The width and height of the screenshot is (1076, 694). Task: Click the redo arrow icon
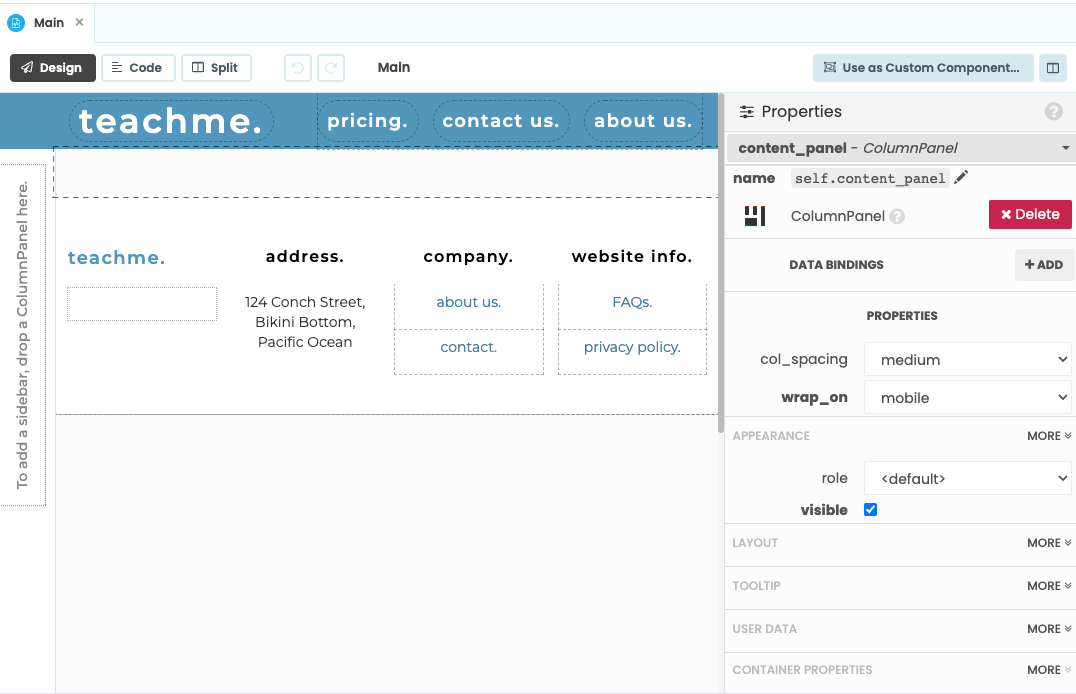(x=331, y=68)
